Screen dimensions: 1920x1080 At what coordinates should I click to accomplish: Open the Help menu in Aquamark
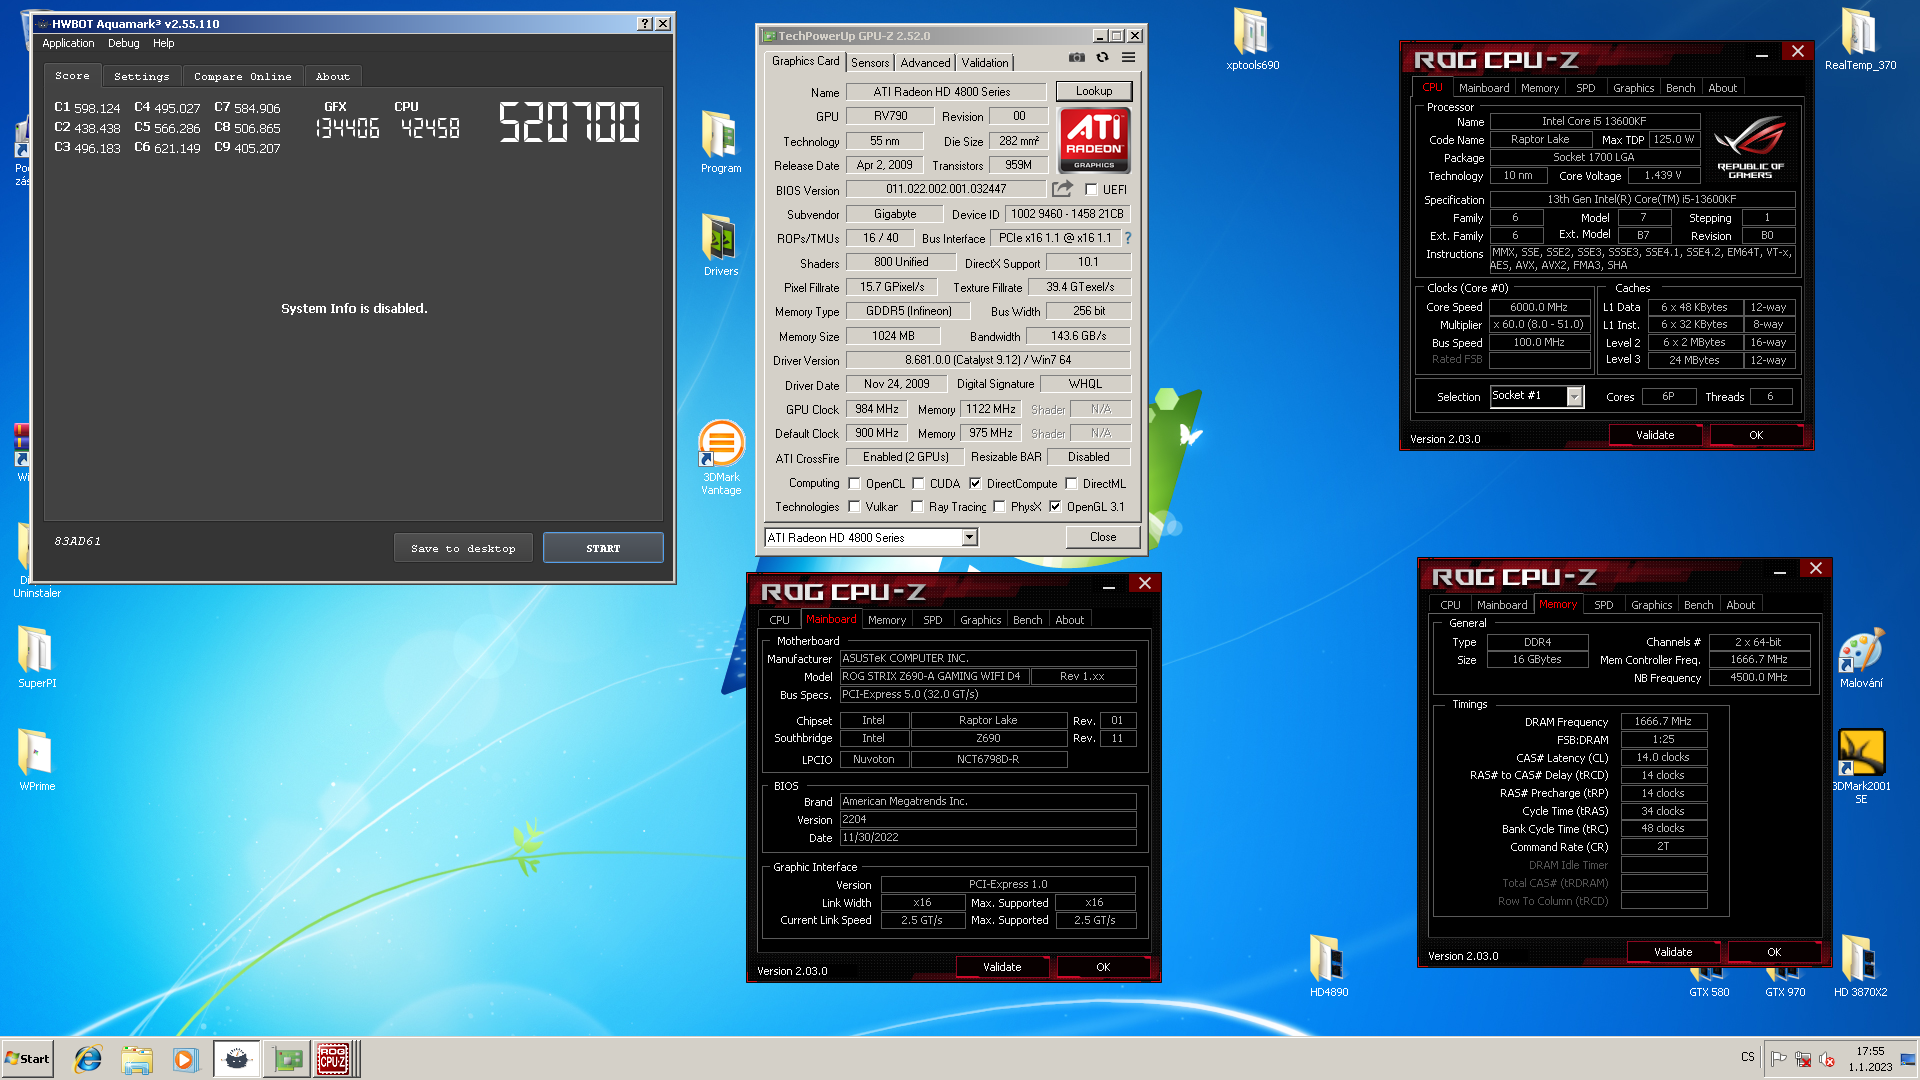(164, 43)
